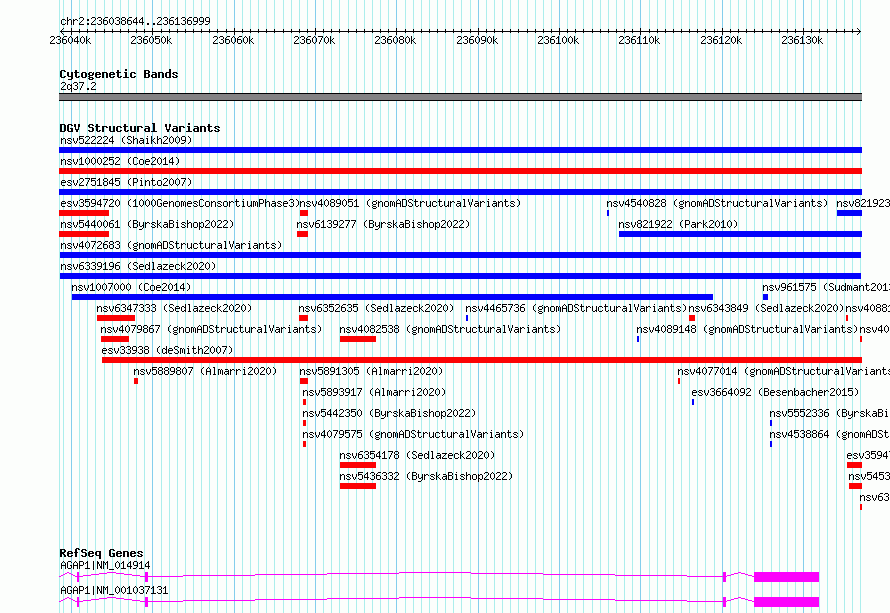Viewport: 890px width, 613px height.
Task: Click the nsv4082538 red variant bar
Action: (358, 339)
